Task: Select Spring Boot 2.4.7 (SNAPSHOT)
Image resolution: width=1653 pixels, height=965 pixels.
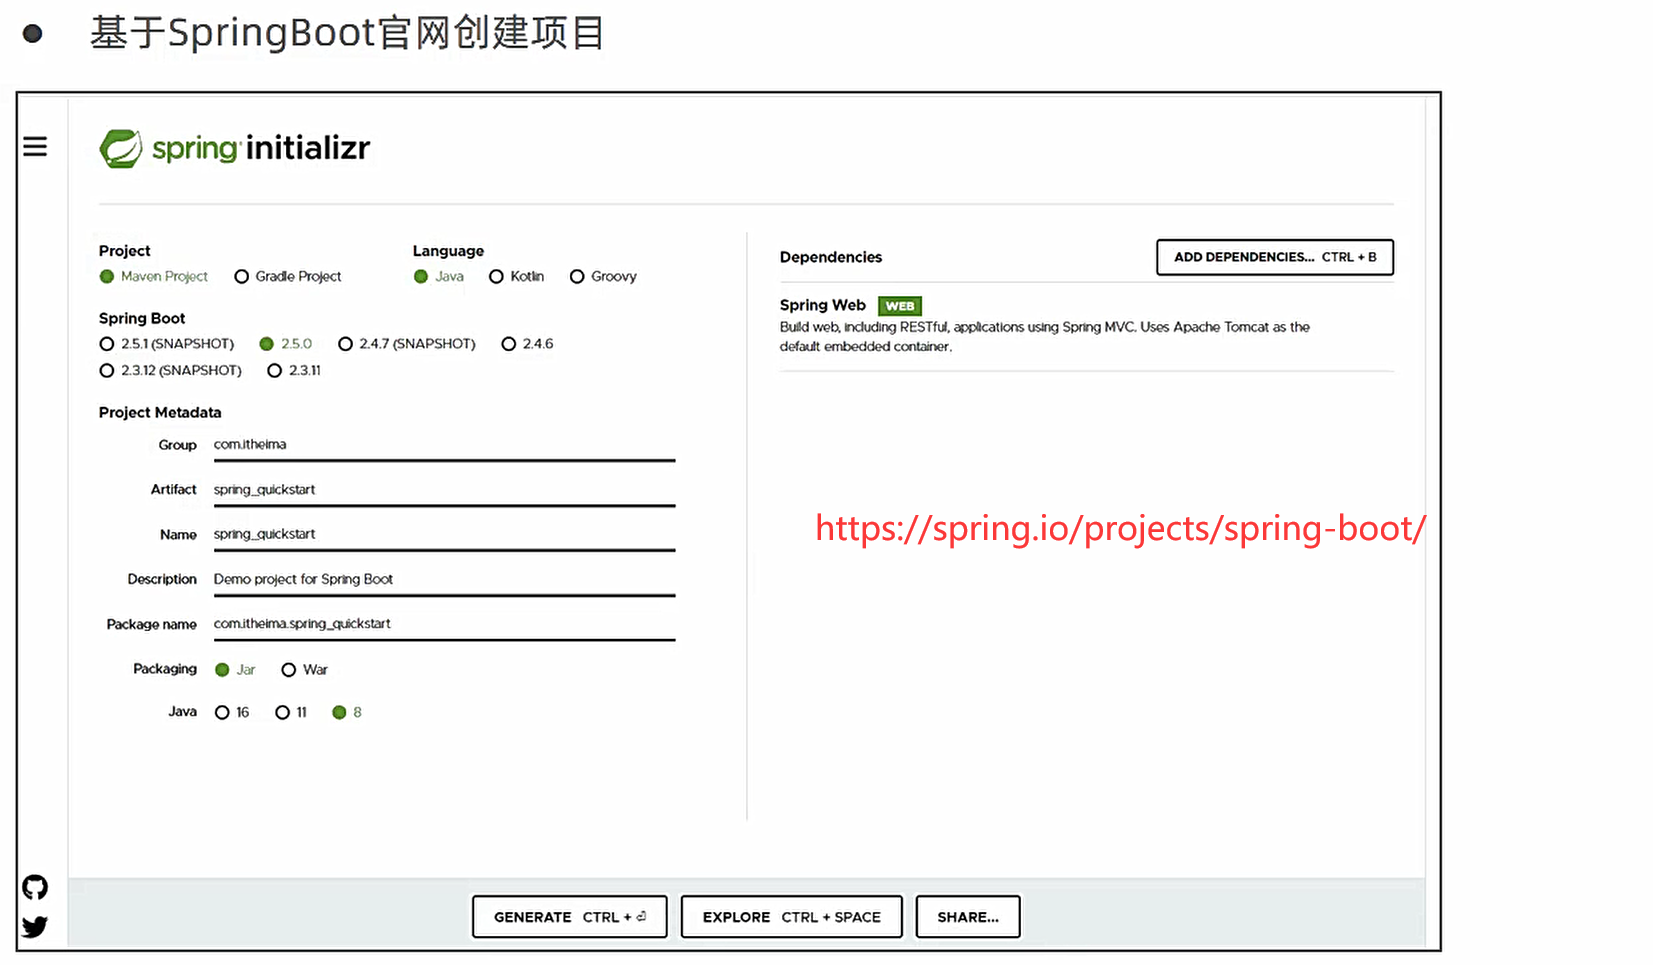Action: (345, 344)
